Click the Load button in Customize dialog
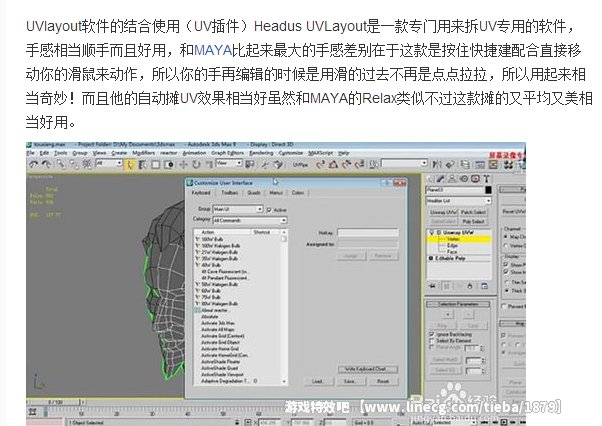This screenshot has height=426, width=602. tap(317, 381)
